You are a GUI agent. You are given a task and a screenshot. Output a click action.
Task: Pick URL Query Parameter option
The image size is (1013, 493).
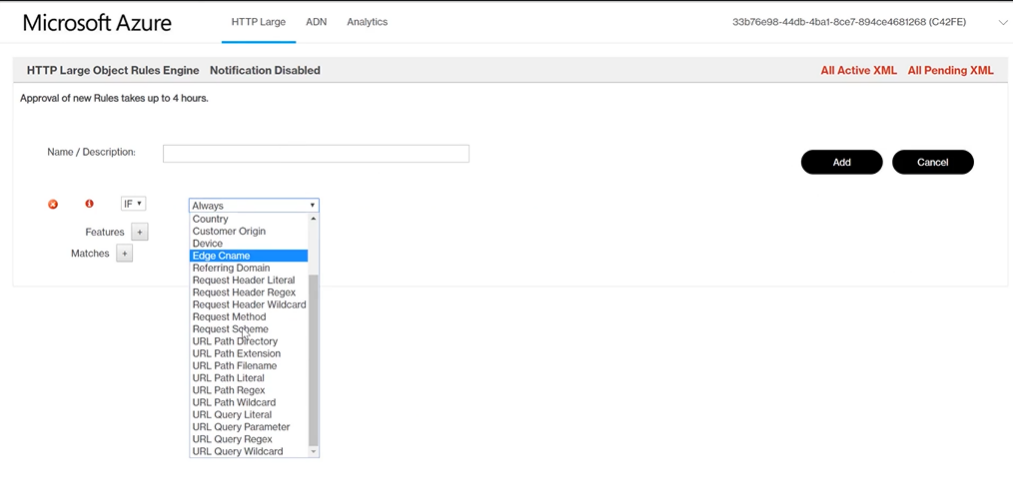249,427
